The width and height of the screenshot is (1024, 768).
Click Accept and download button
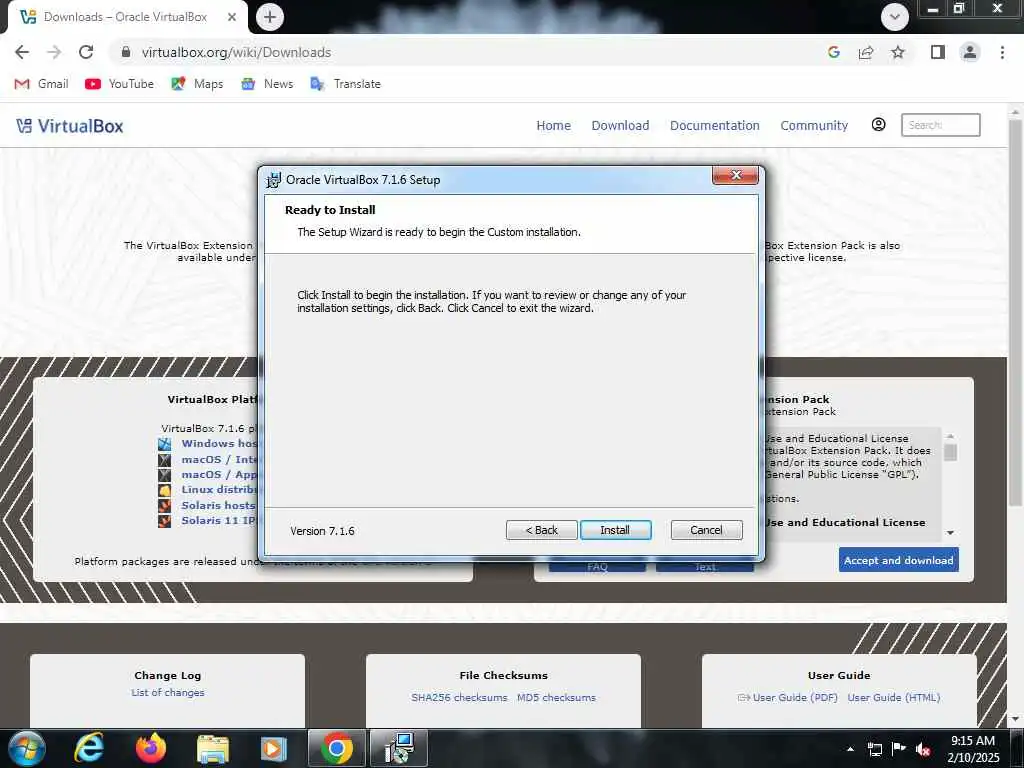pyautogui.click(x=899, y=560)
